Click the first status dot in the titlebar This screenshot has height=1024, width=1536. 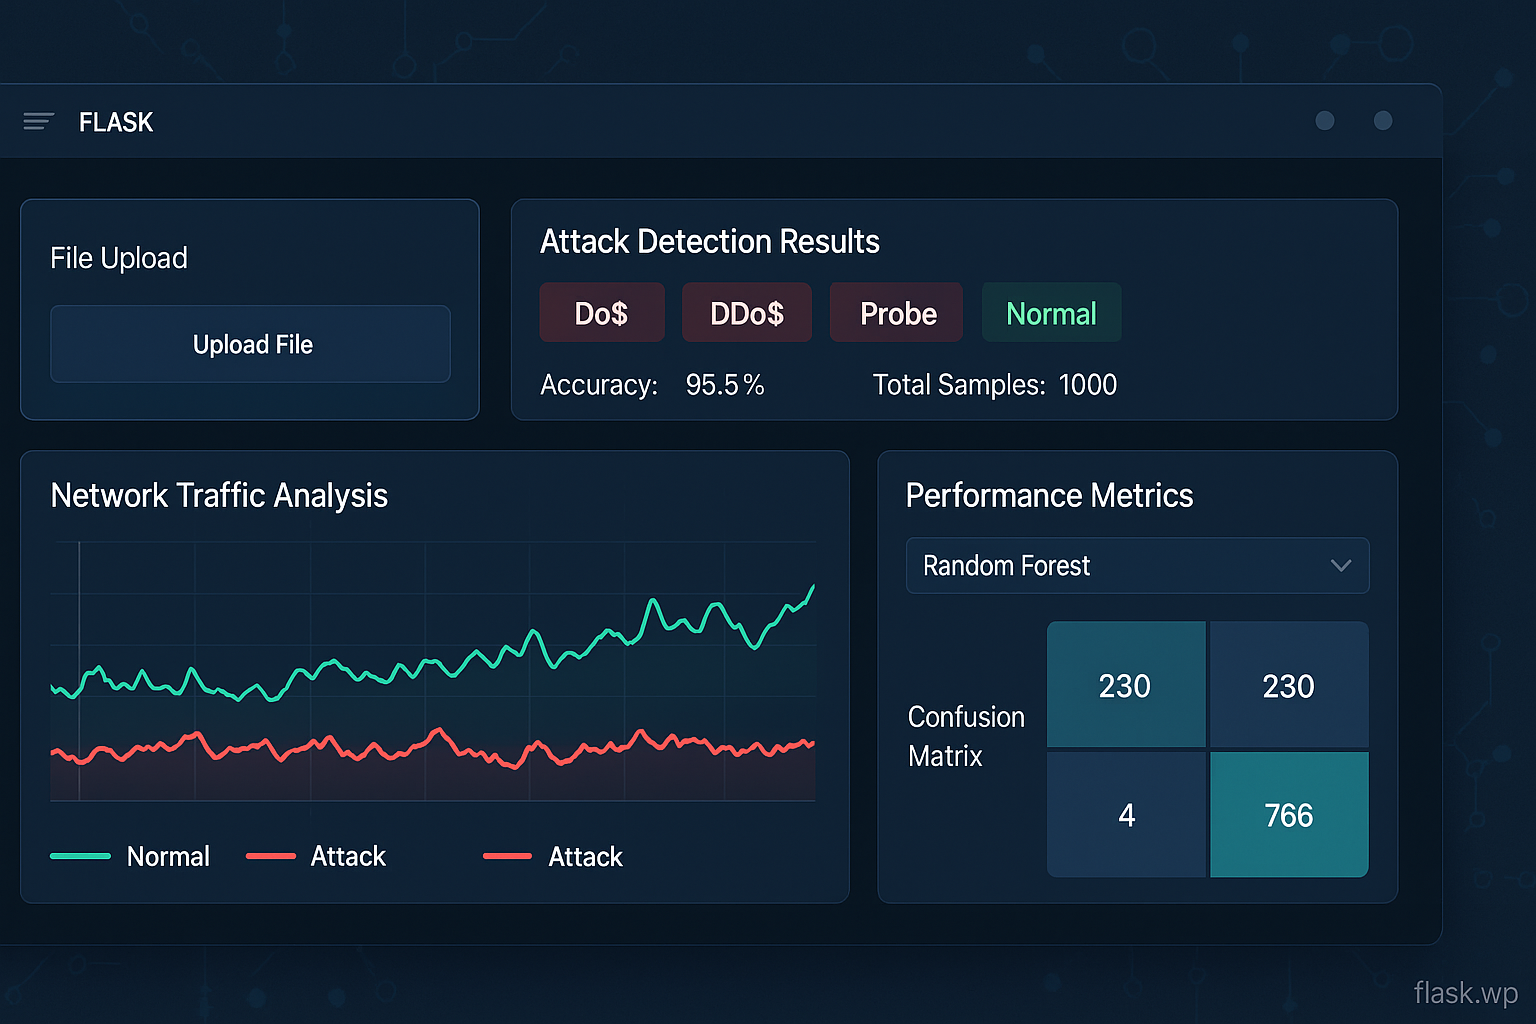[1325, 121]
